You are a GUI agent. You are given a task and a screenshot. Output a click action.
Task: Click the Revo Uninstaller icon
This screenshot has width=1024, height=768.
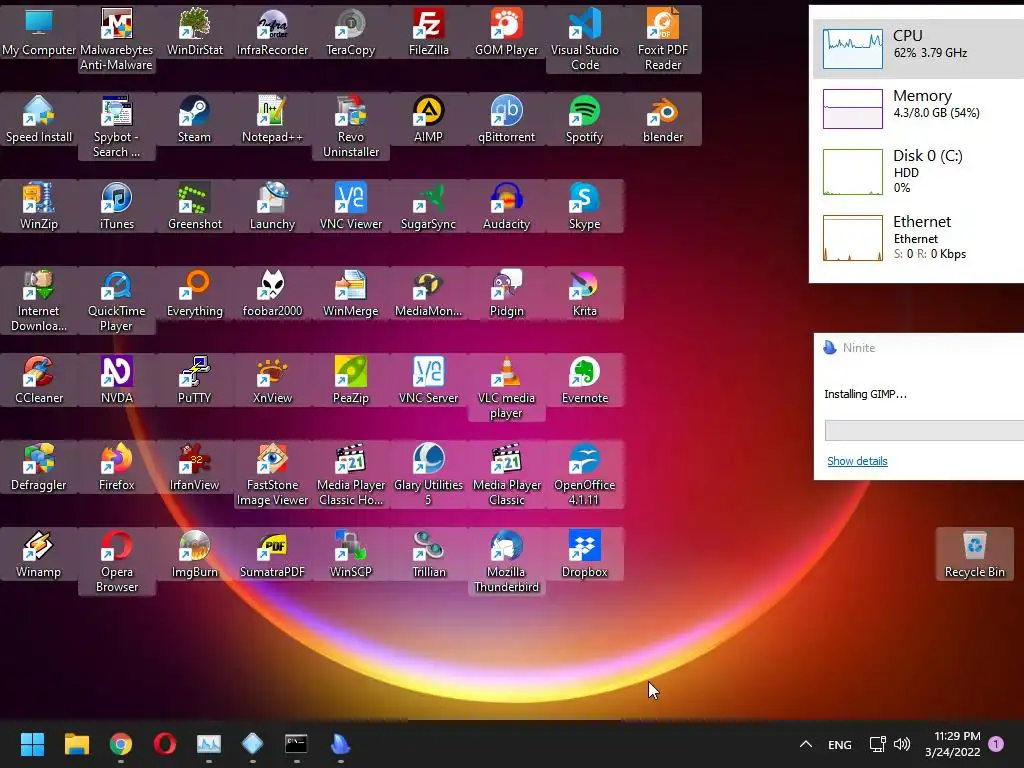point(351,126)
